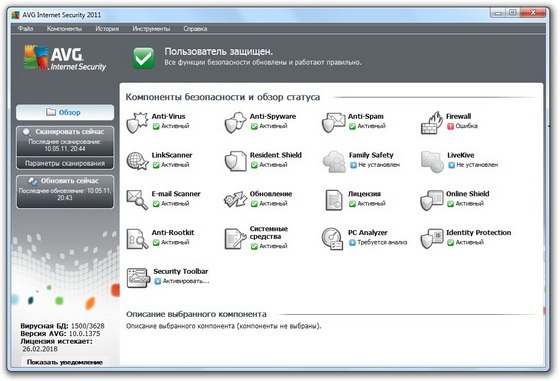Click Показать уведомление at the bottom
This screenshot has height=381, width=560.
pos(65,362)
